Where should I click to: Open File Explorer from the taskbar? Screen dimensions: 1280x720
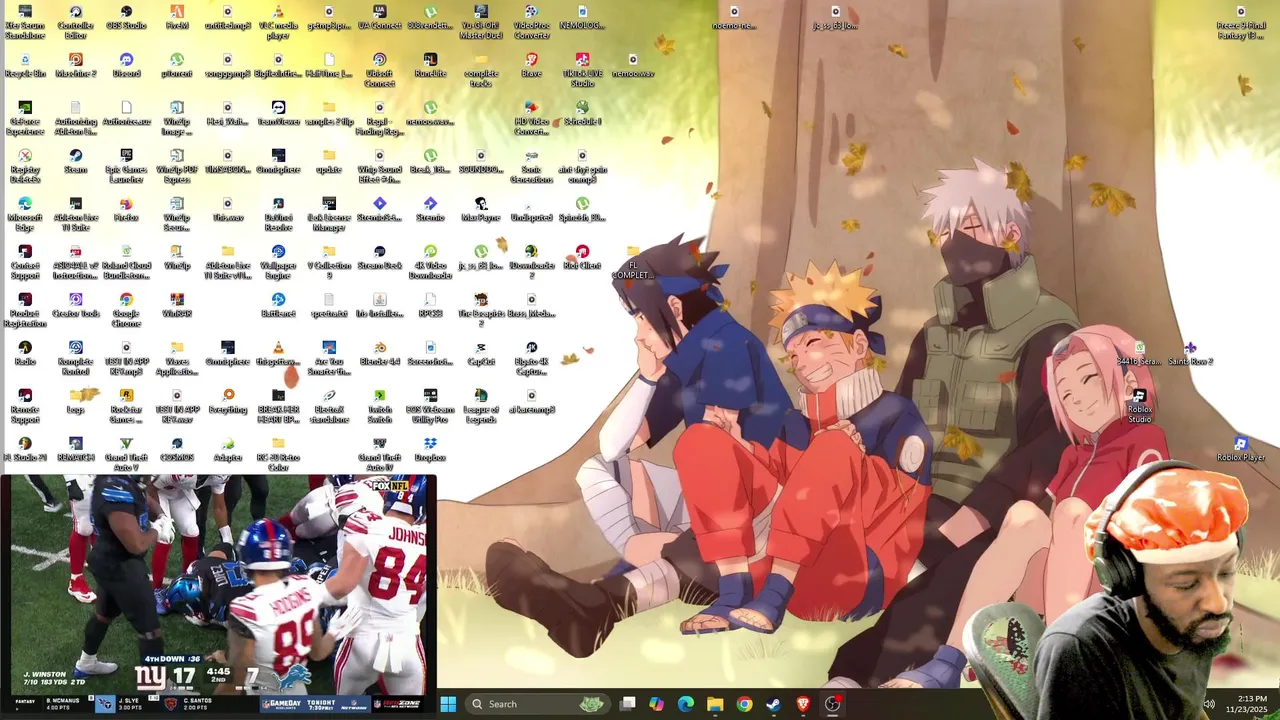tap(715, 704)
